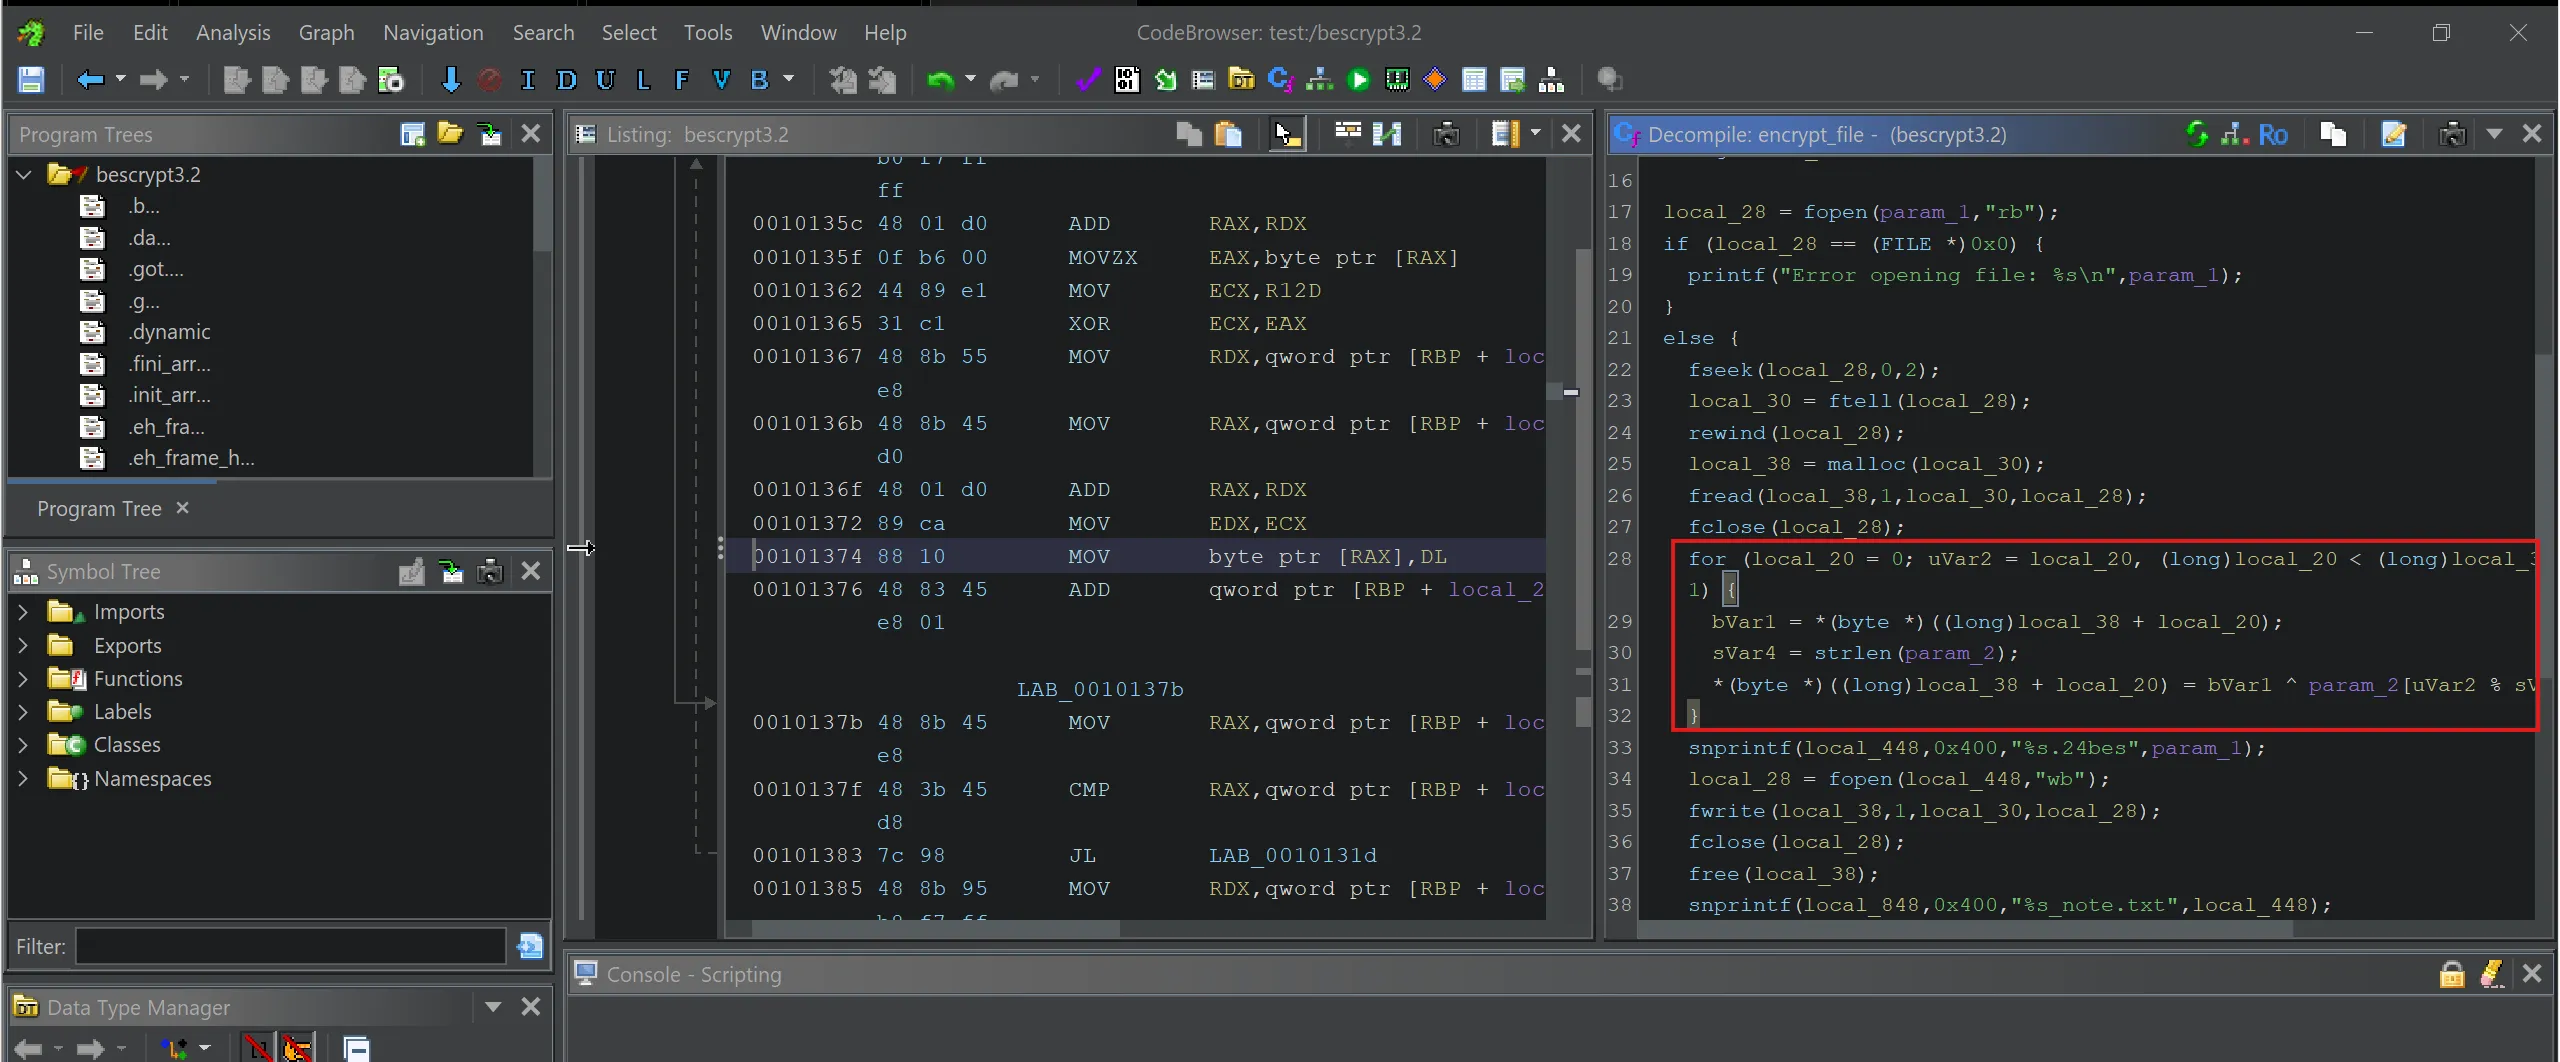Click the Disassemble 'D' toolbar icon
This screenshot has height=1062, width=2560.
pyautogui.click(x=566, y=80)
